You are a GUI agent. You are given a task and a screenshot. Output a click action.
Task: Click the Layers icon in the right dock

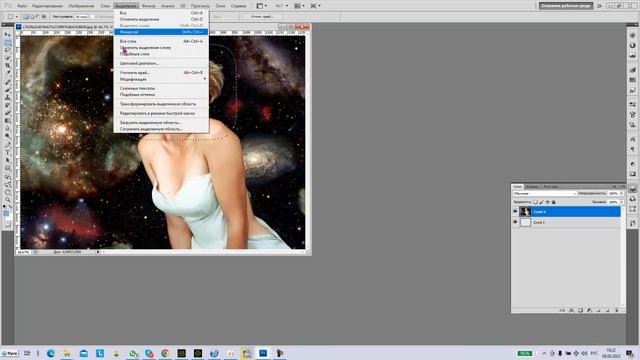tap(632, 189)
